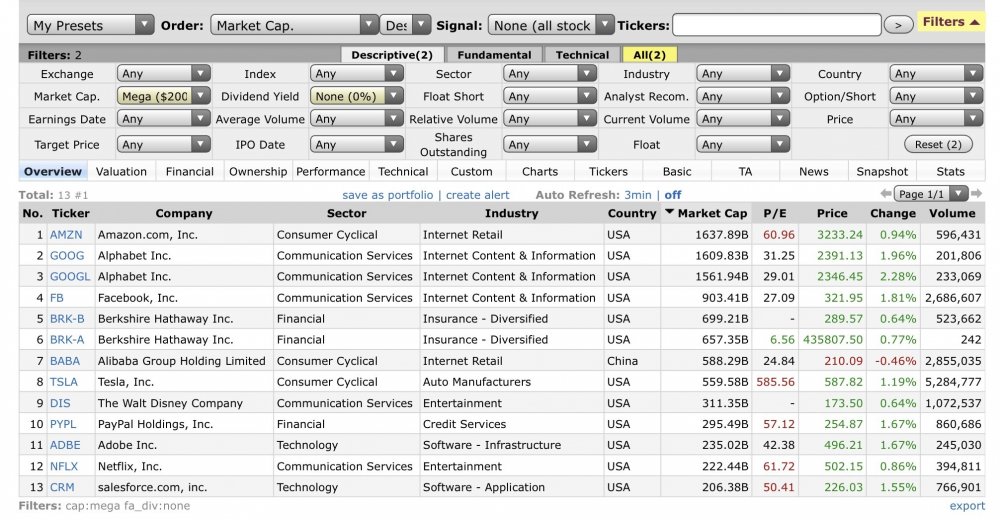This screenshot has height=520, width=1000.
Task: Sort by the Market Cap column header
Action: [712, 213]
